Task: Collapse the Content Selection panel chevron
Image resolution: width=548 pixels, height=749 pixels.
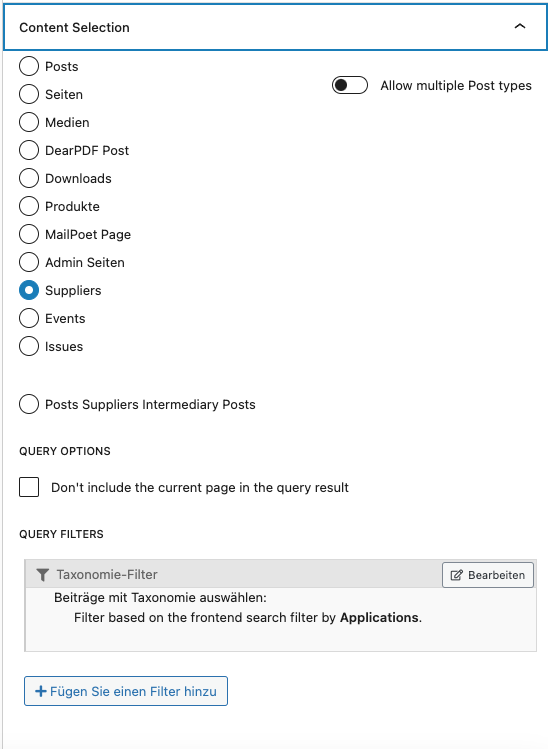Action: click(x=519, y=26)
